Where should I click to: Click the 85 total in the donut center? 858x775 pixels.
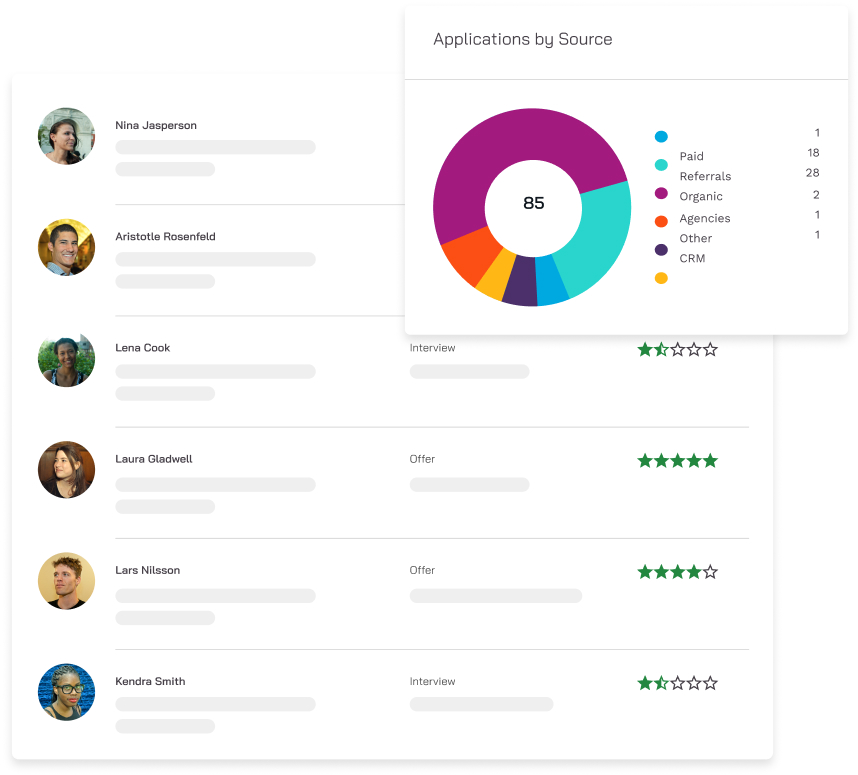tap(533, 203)
